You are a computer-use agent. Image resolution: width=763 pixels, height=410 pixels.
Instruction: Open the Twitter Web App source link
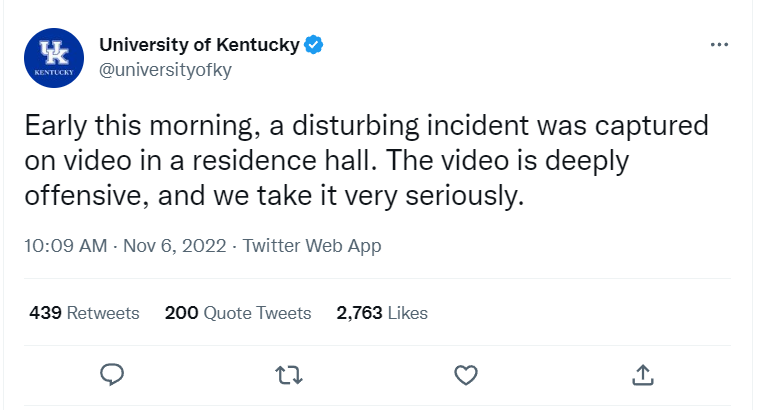[312, 245]
